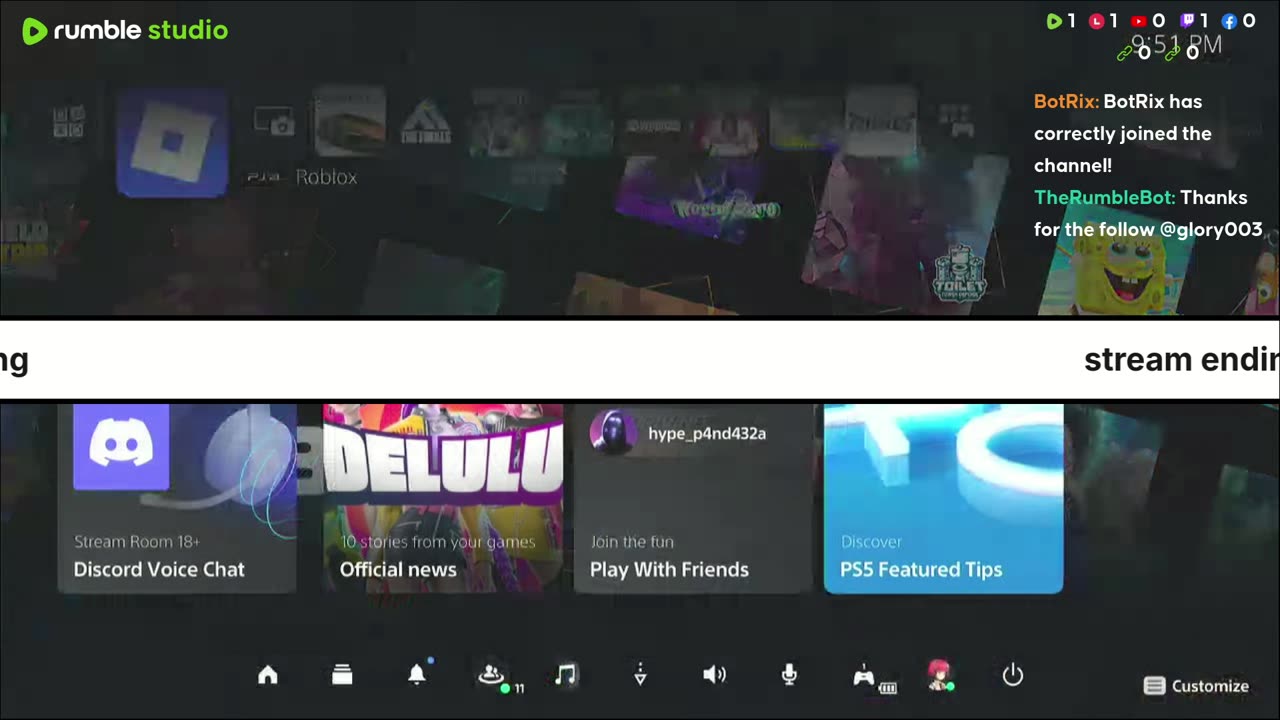This screenshot has width=1280, height=720.
Task: Open the Switcher stacked-cards icon
Action: point(342,675)
